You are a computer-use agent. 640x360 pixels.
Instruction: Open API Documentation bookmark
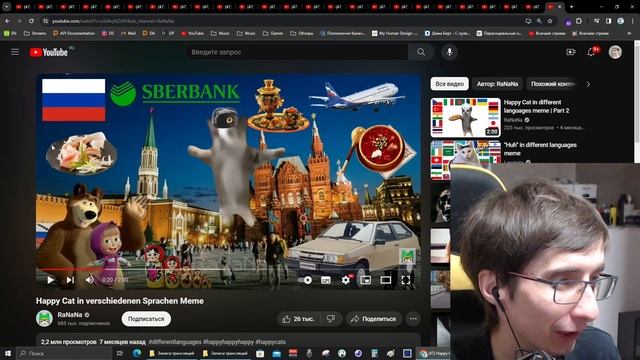coord(74,33)
